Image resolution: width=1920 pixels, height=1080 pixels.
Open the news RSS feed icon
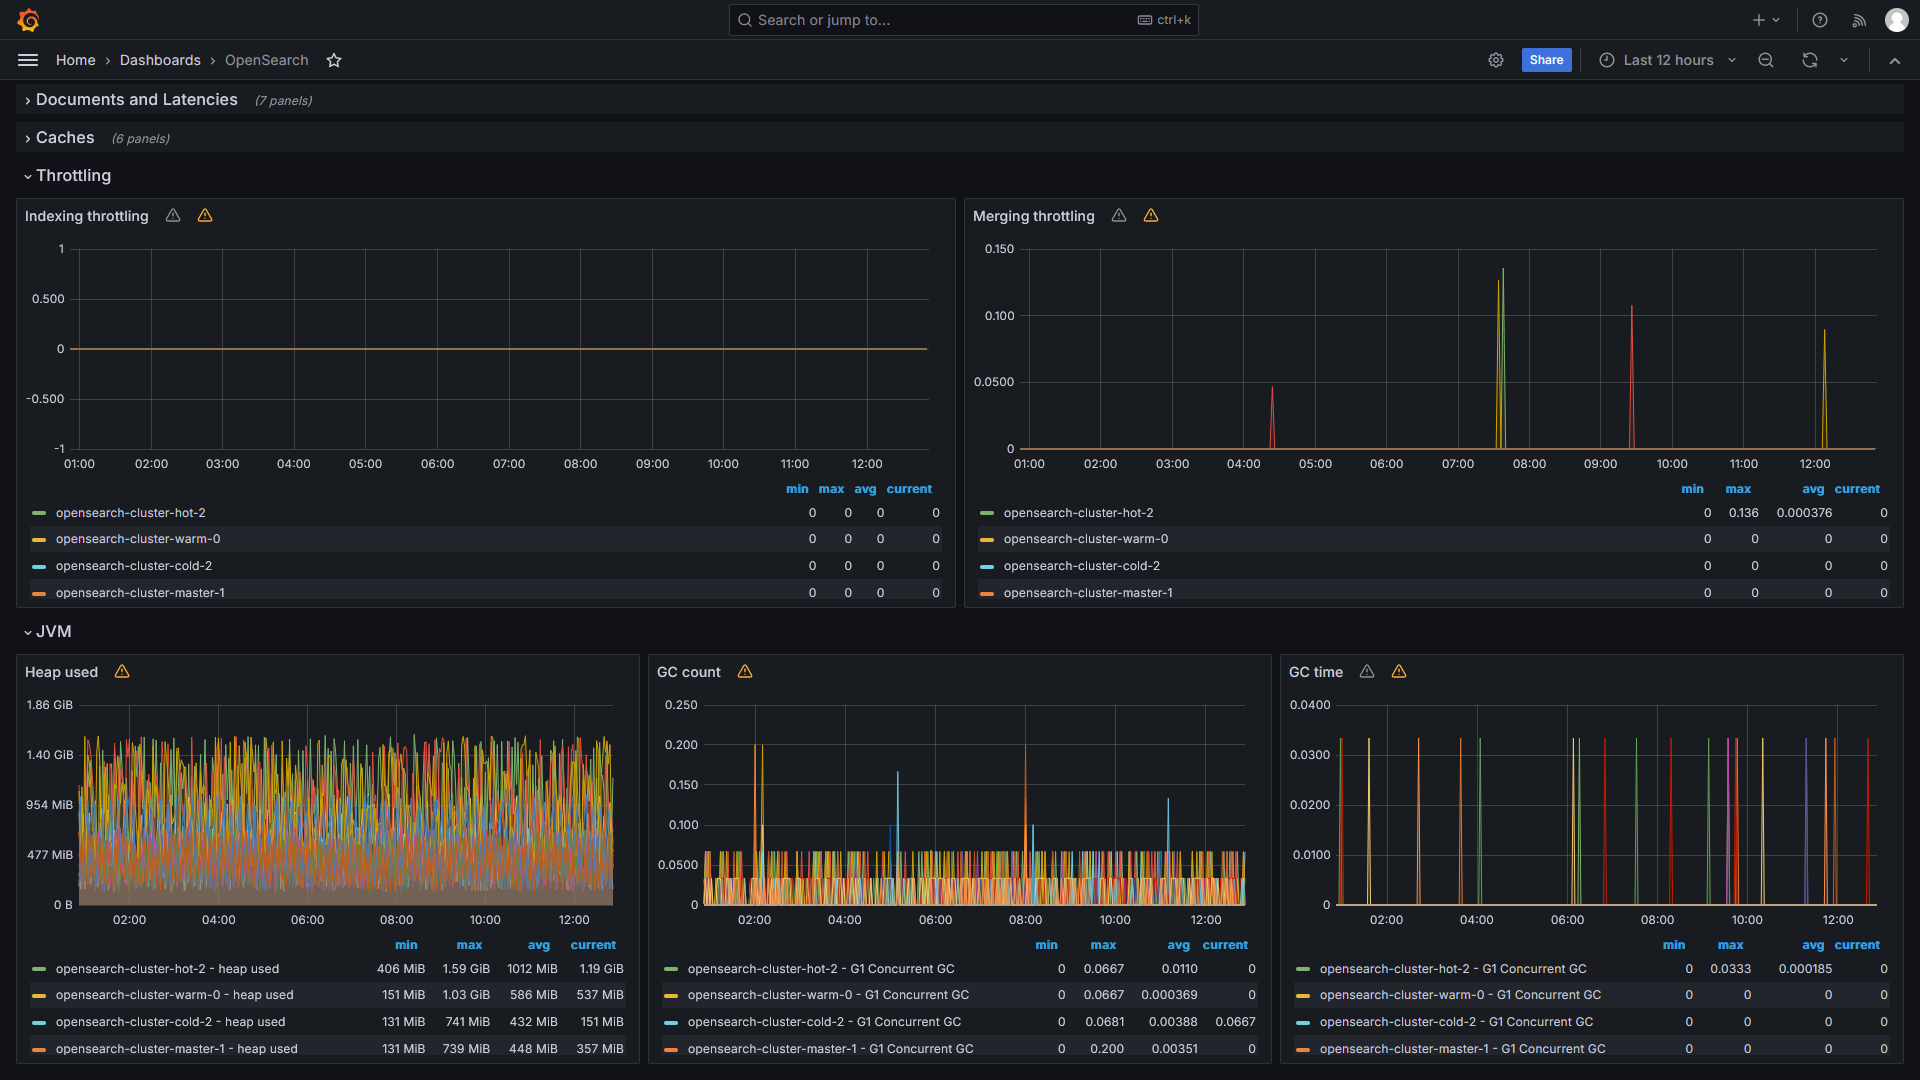pos(1859,20)
